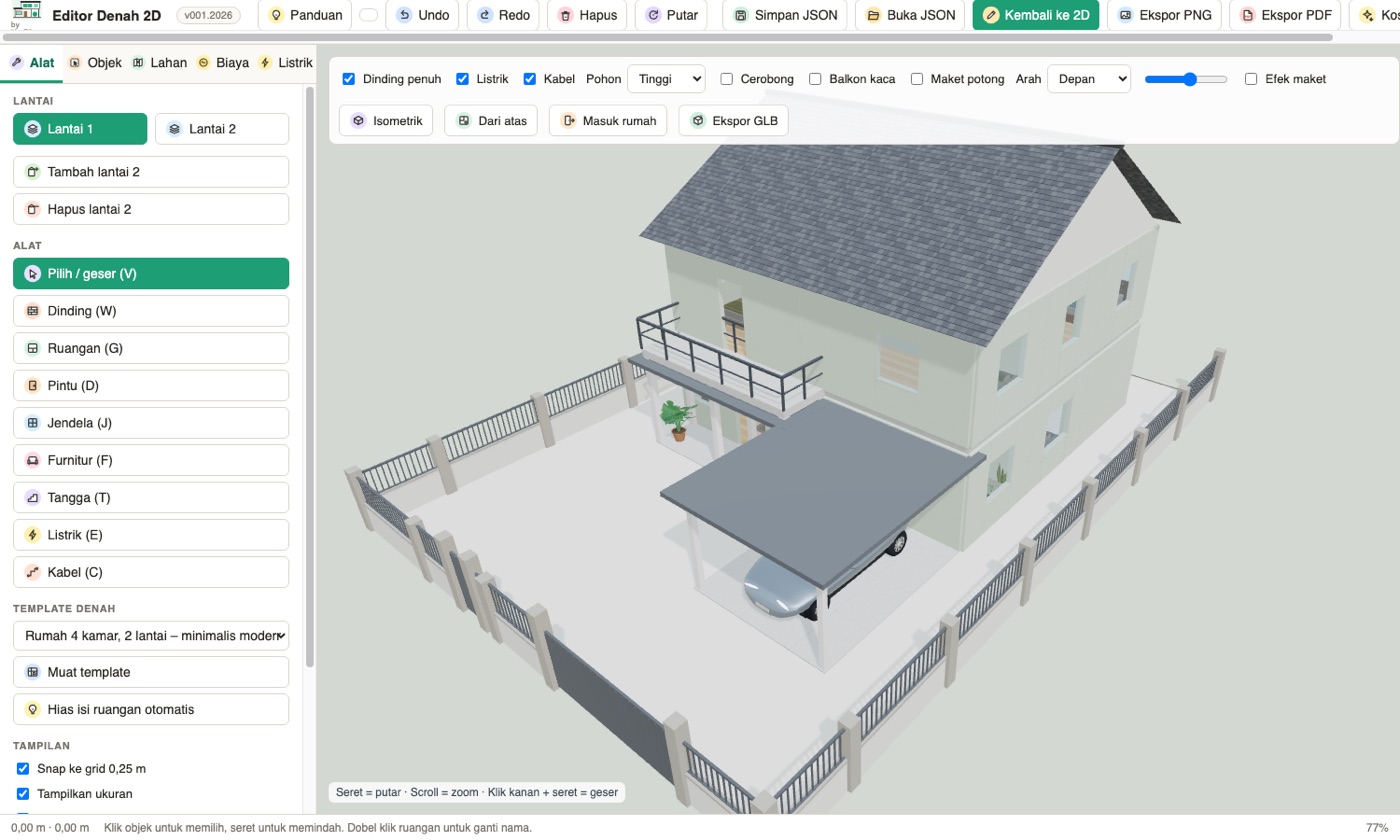Uncheck the Kabel checkbox in 3D options
This screenshot has width=1400, height=840.
point(530,79)
